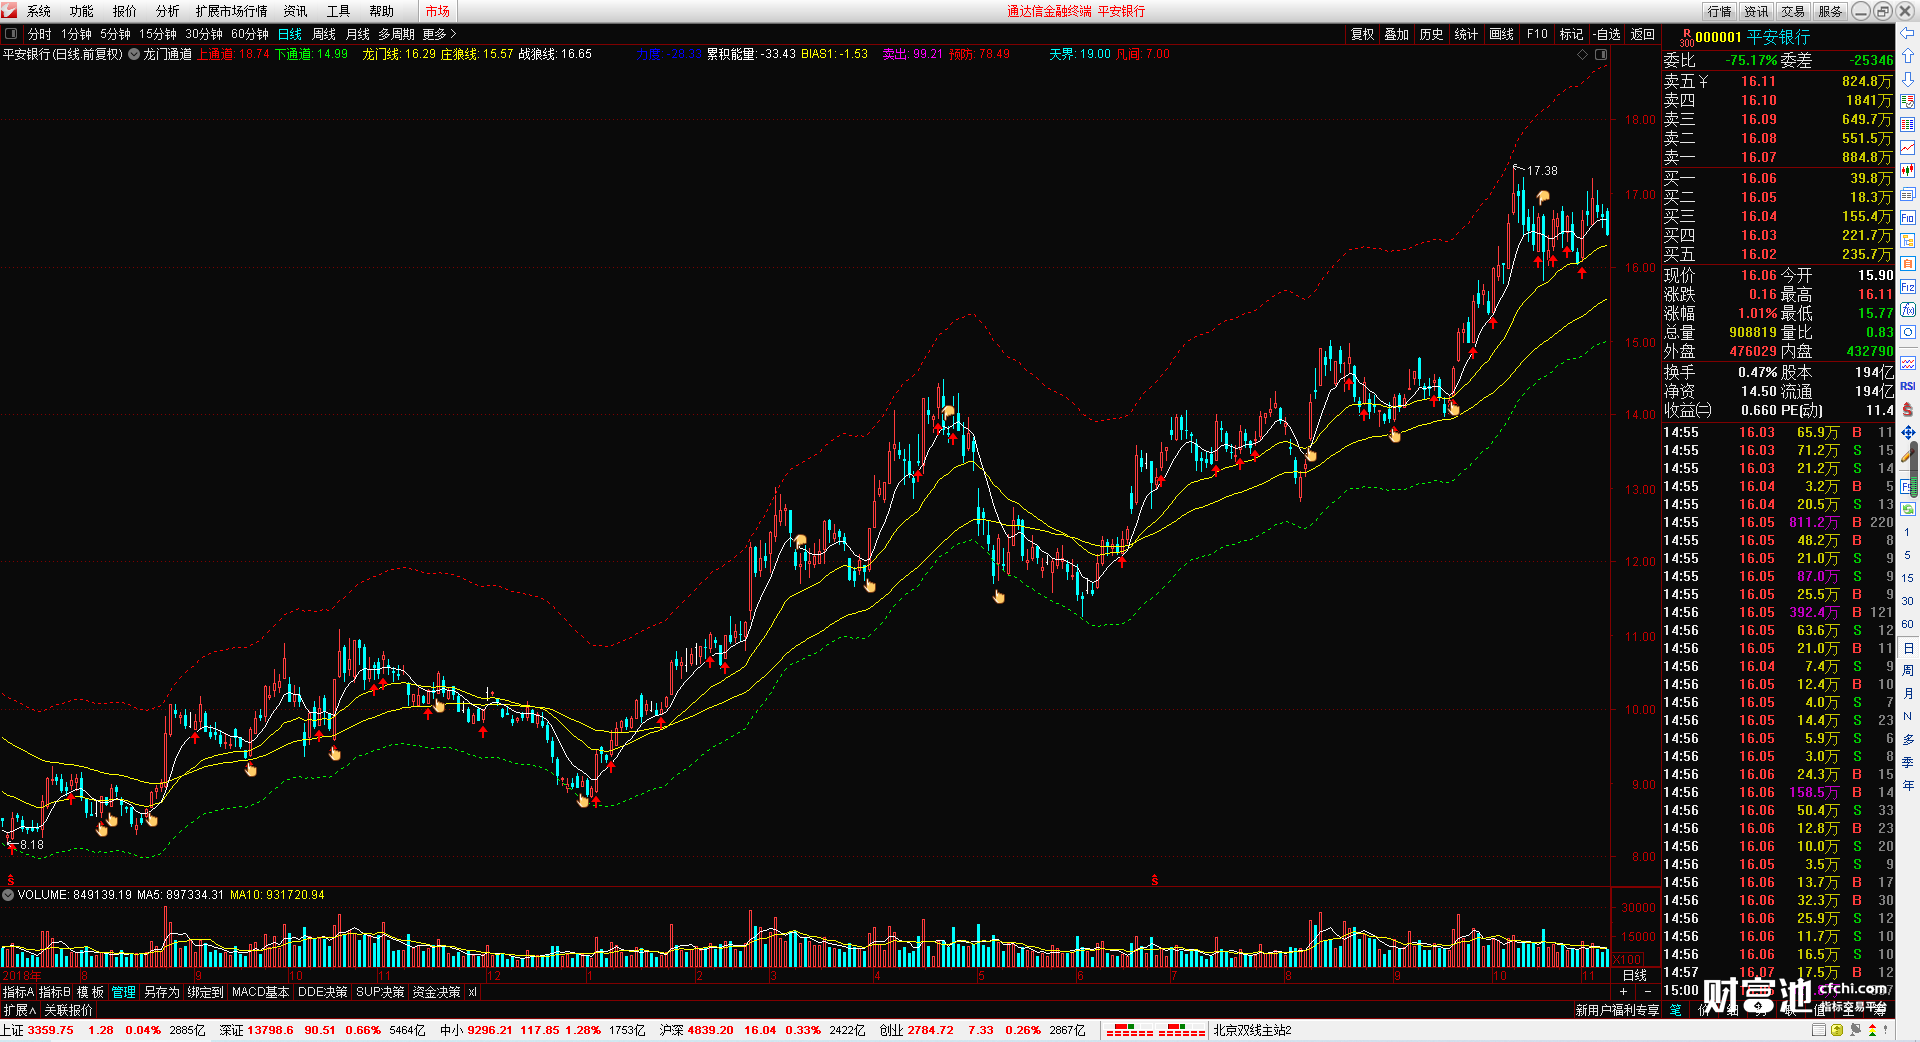Open the RSI indicator sidebar icon
The width and height of the screenshot is (1920, 1042).
1908,386
